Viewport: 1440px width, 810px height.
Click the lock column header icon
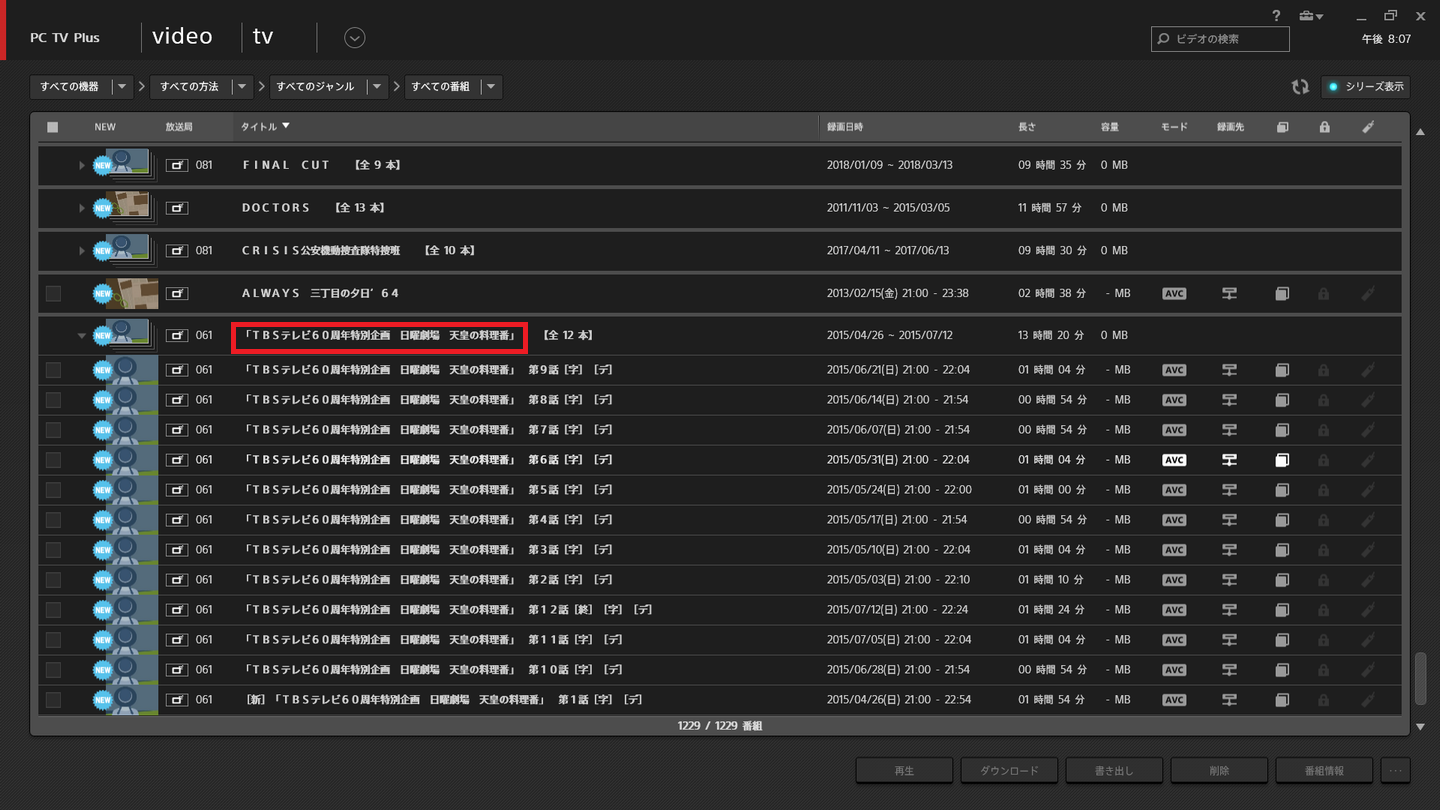point(1324,127)
